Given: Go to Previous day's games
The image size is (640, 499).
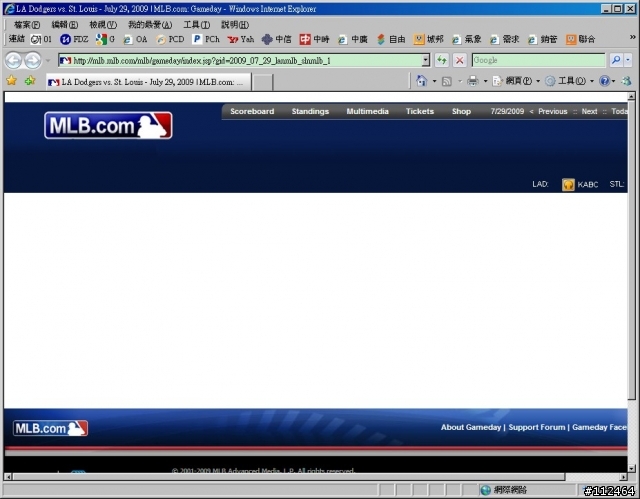Looking at the screenshot, I should (552, 111).
